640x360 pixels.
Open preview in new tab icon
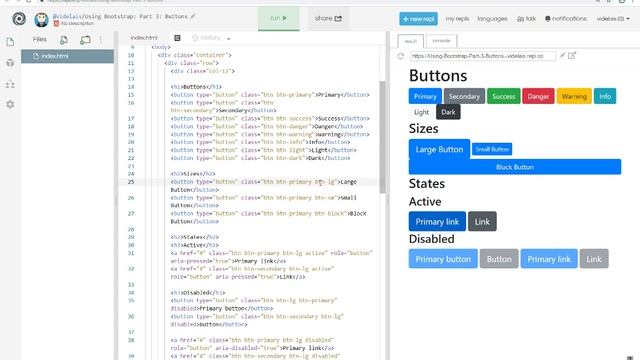point(572,55)
